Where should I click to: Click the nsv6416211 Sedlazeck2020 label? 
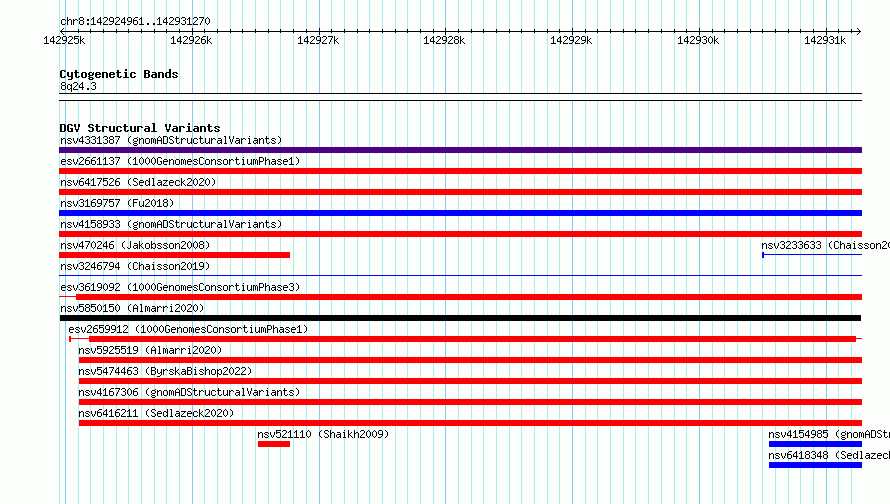coord(156,413)
